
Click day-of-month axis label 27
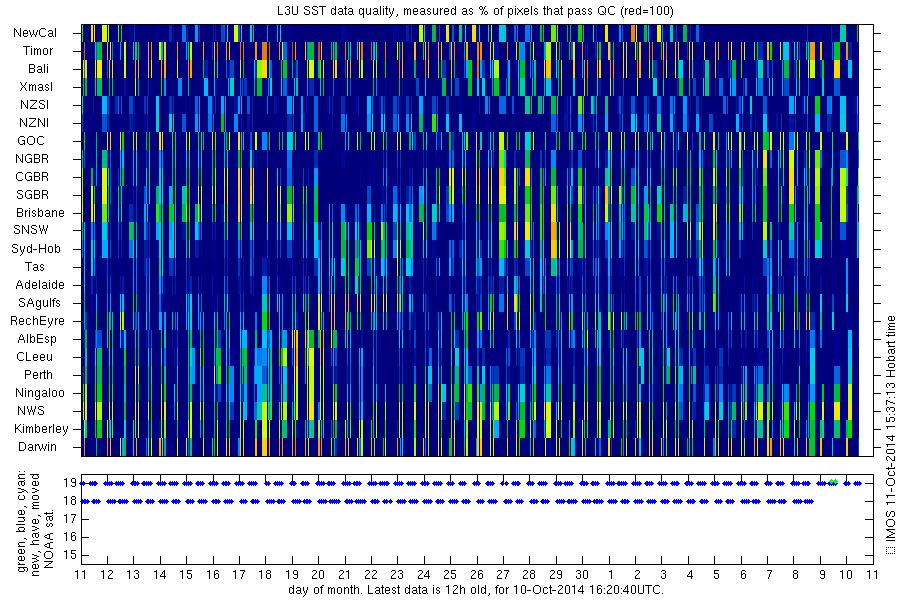[x=503, y=574]
